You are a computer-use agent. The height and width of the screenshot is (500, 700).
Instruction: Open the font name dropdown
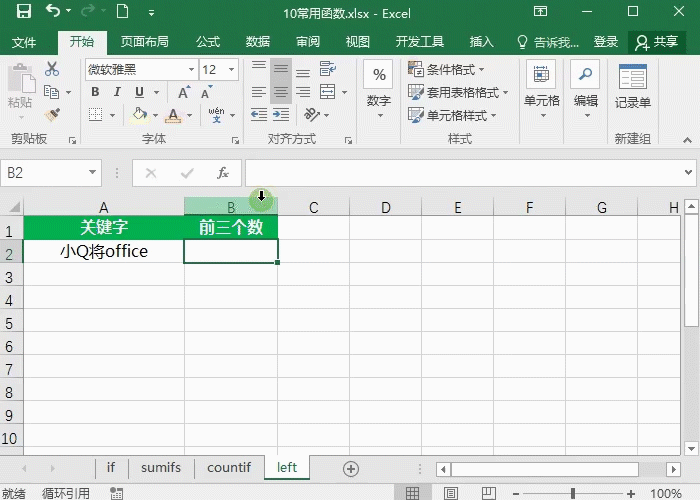pos(191,70)
